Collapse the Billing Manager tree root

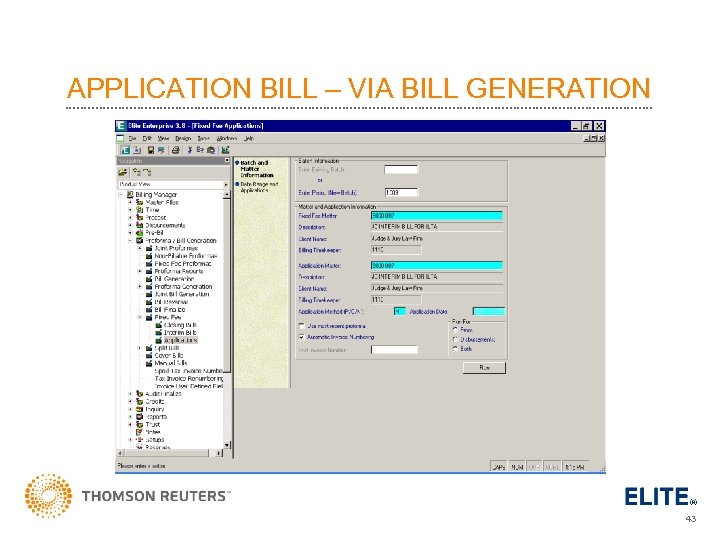pos(121,195)
